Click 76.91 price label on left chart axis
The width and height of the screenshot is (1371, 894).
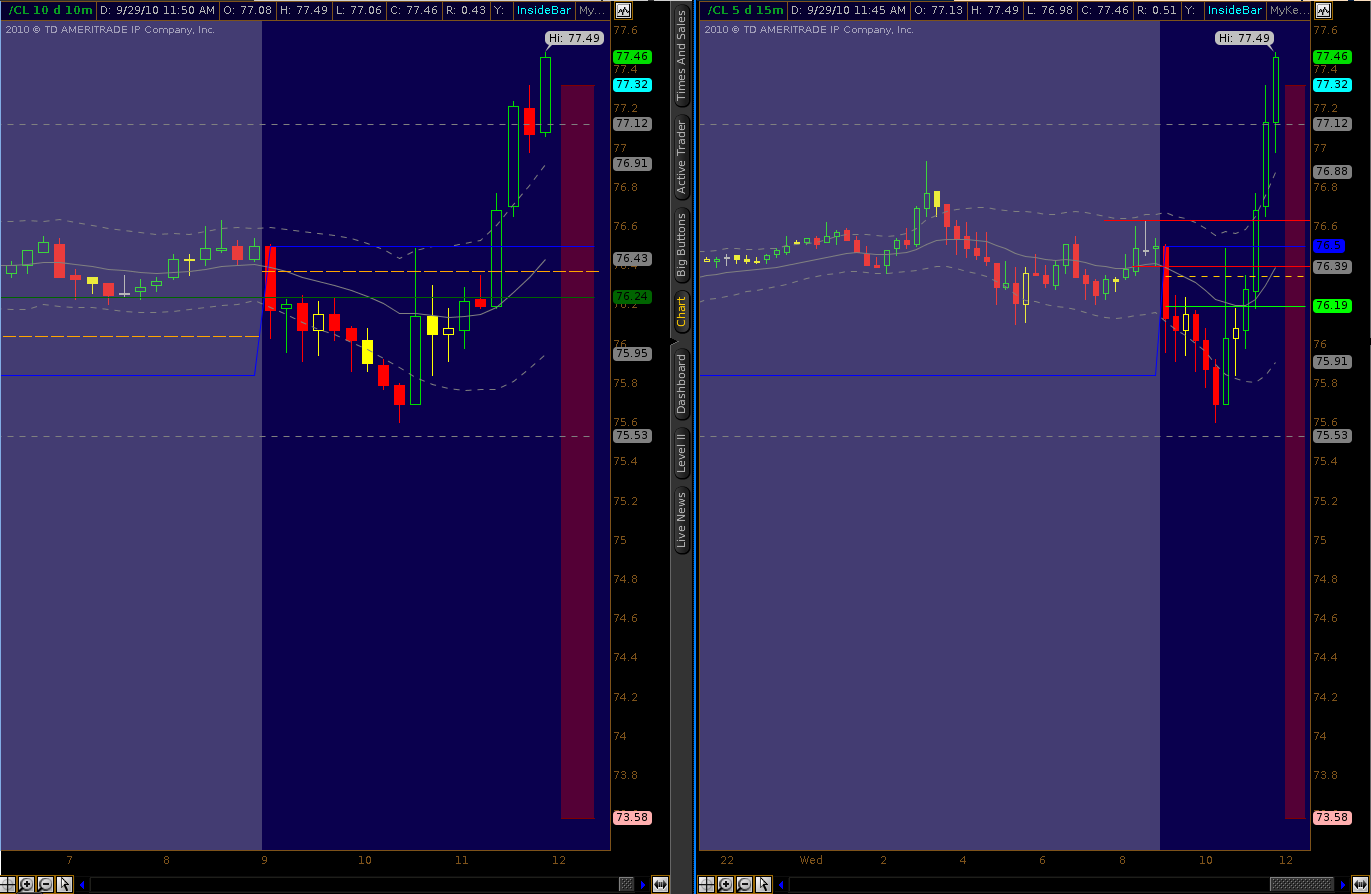[632, 164]
